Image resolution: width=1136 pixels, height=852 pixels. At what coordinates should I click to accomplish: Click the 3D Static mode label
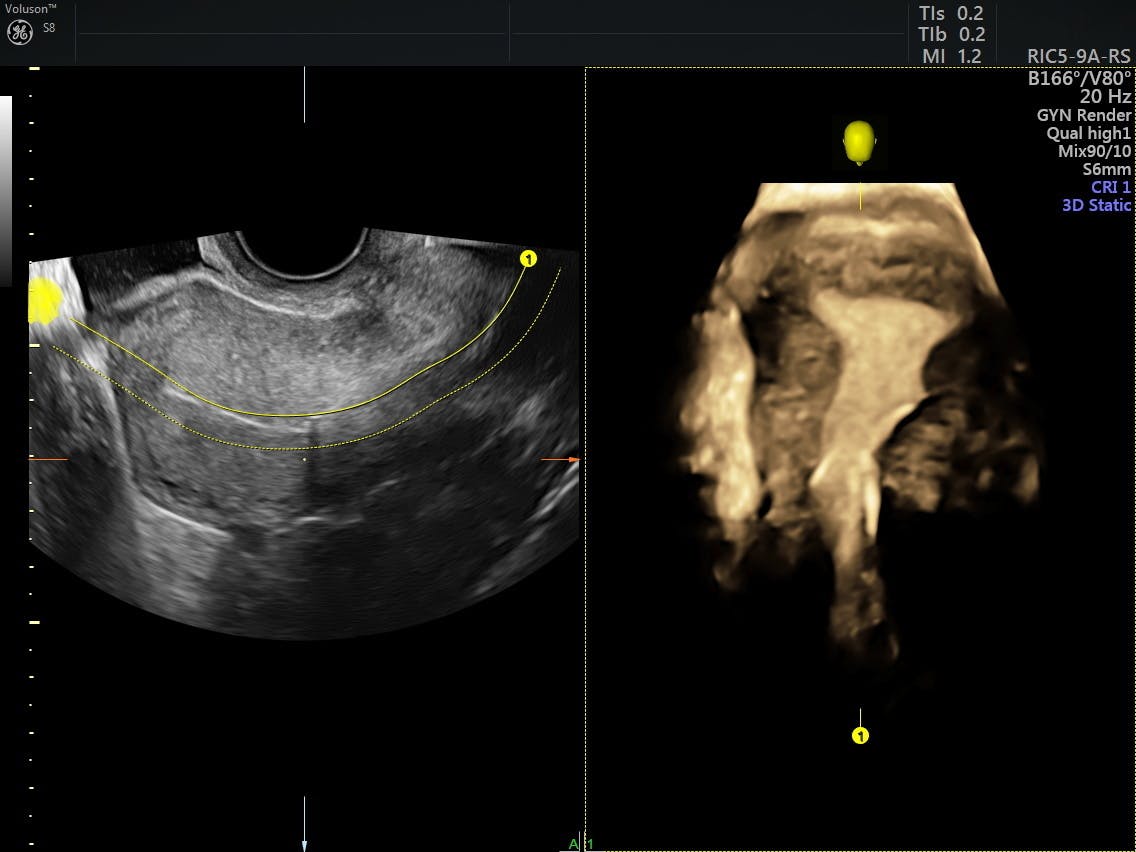1096,205
